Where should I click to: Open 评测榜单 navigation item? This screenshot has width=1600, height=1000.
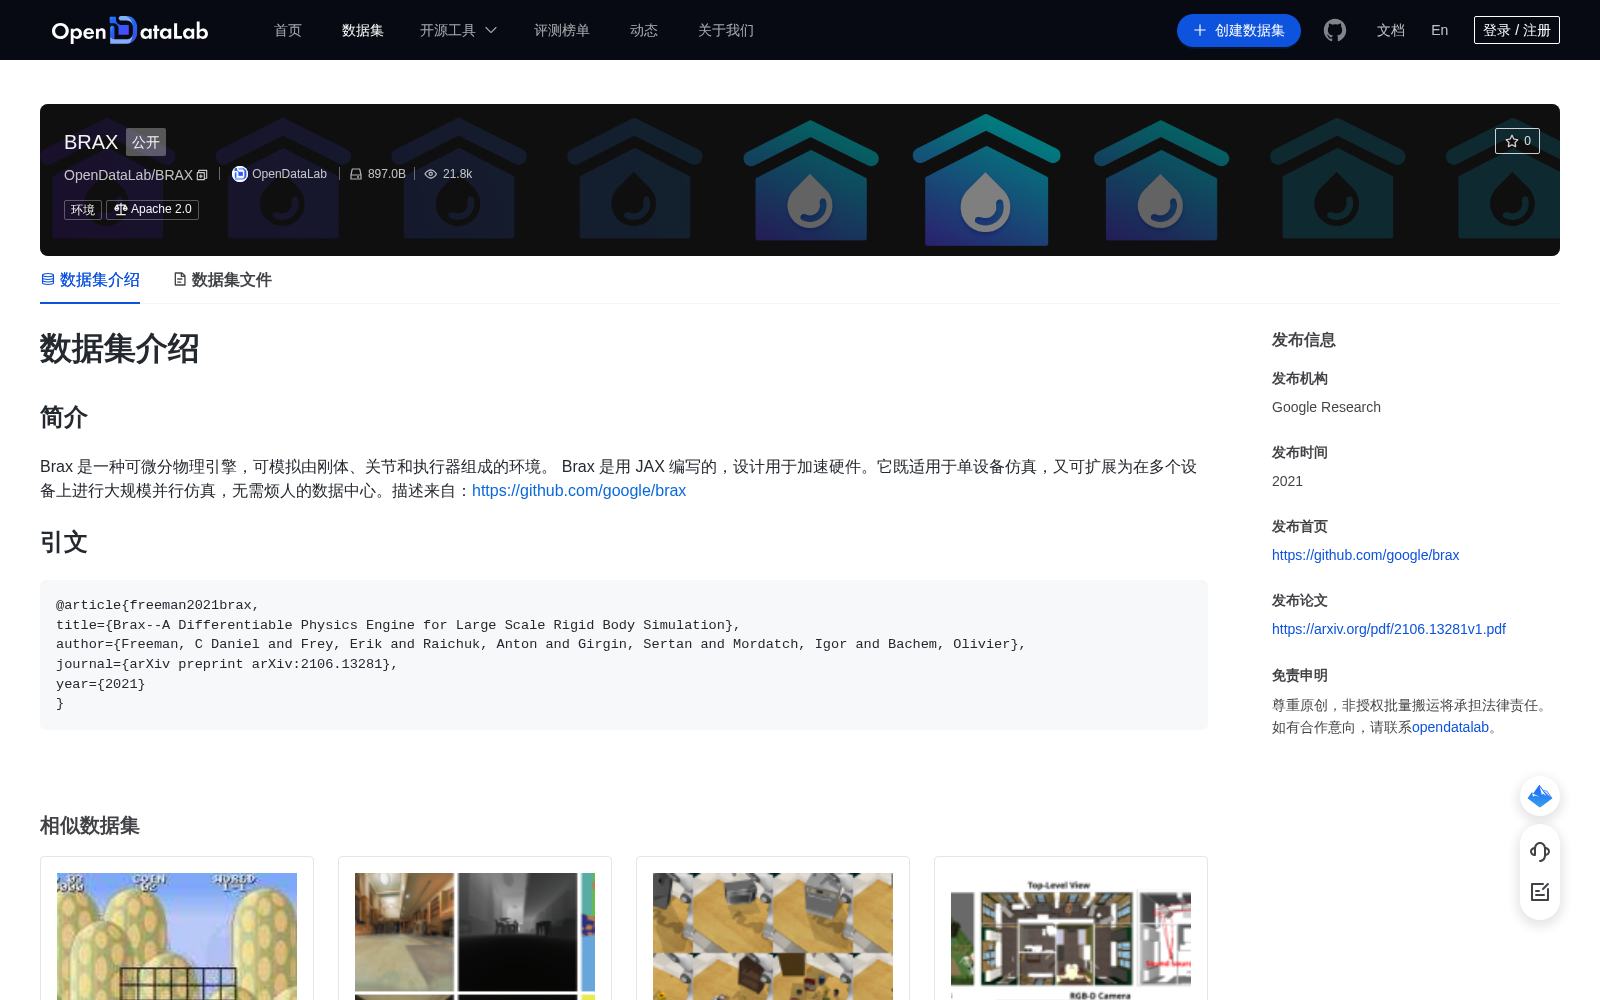tap(562, 30)
